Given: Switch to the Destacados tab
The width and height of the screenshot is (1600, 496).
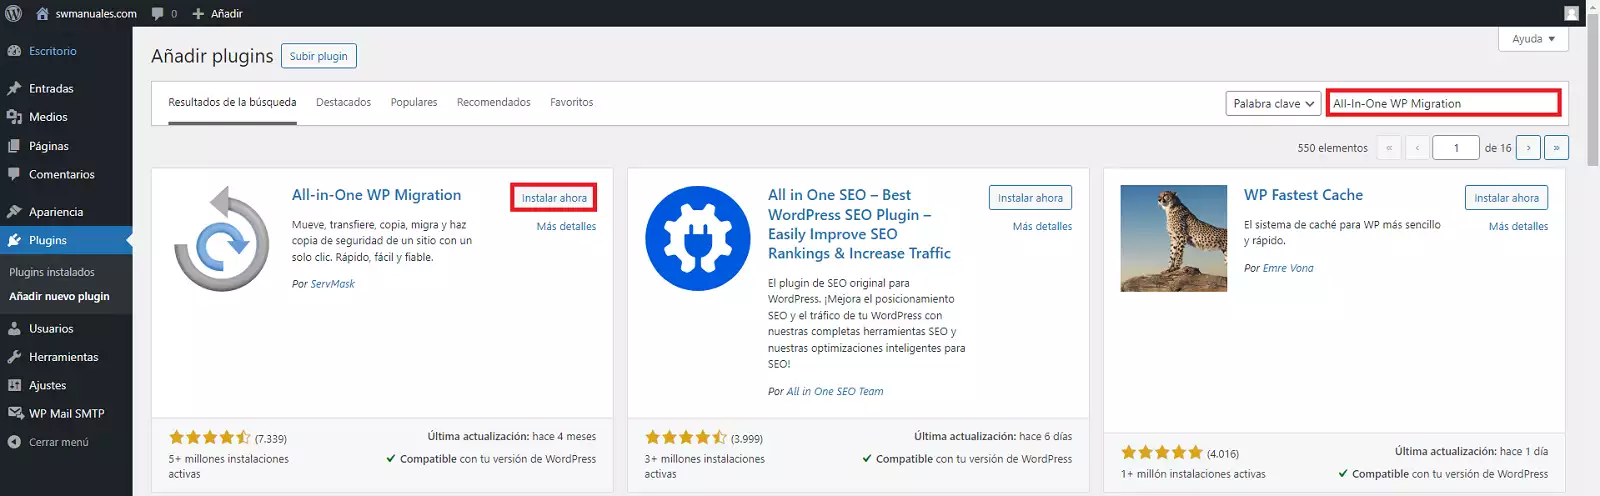Looking at the screenshot, I should 343,102.
